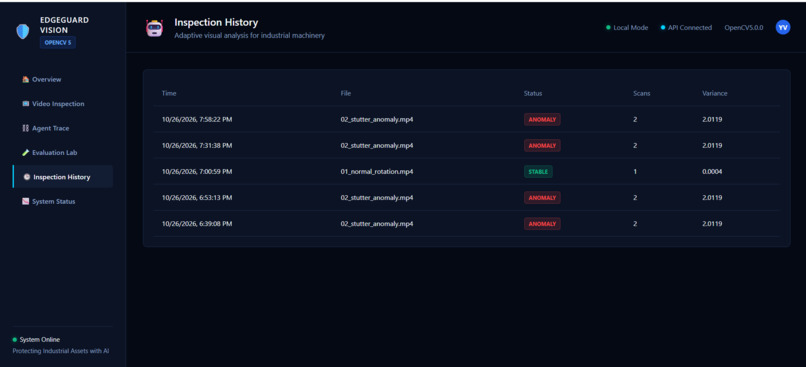Click the EdgeGuard shield logo icon
The image size is (806, 367).
click(x=23, y=32)
